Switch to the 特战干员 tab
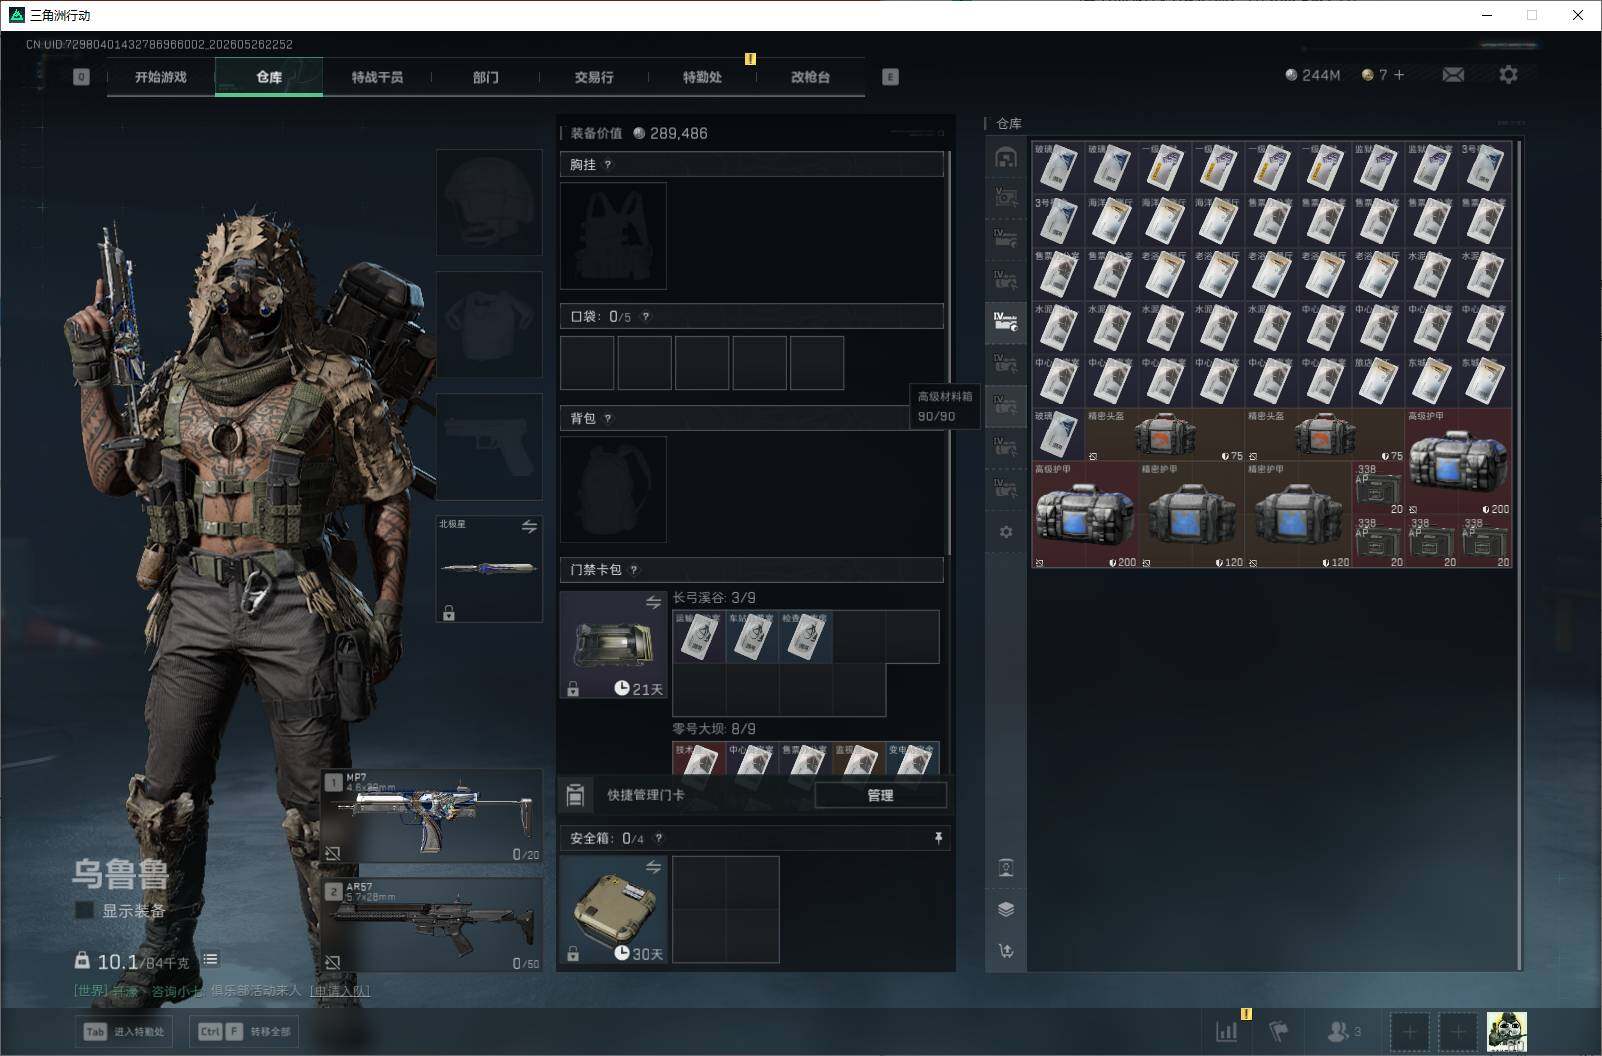The image size is (1602, 1056). pyautogui.click(x=377, y=77)
